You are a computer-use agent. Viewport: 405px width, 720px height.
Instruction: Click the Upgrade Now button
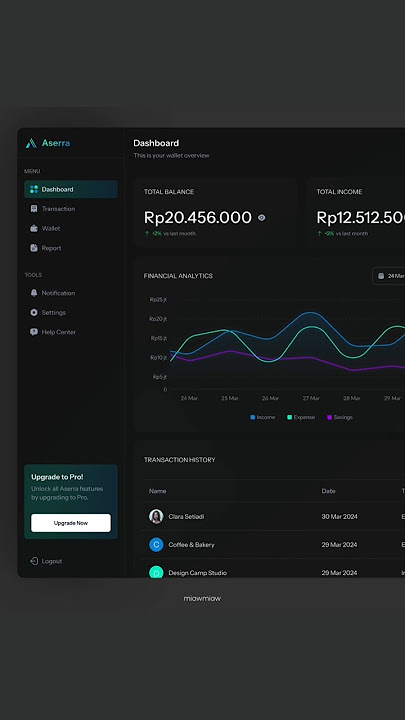(x=71, y=523)
